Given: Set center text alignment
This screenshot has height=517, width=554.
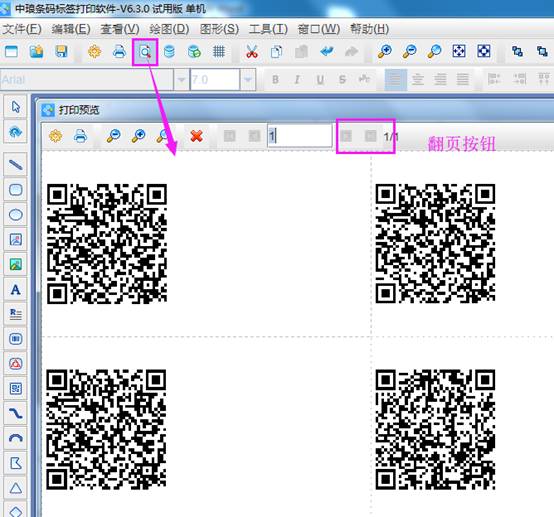Looking at the screenshot, I should 418,80.
